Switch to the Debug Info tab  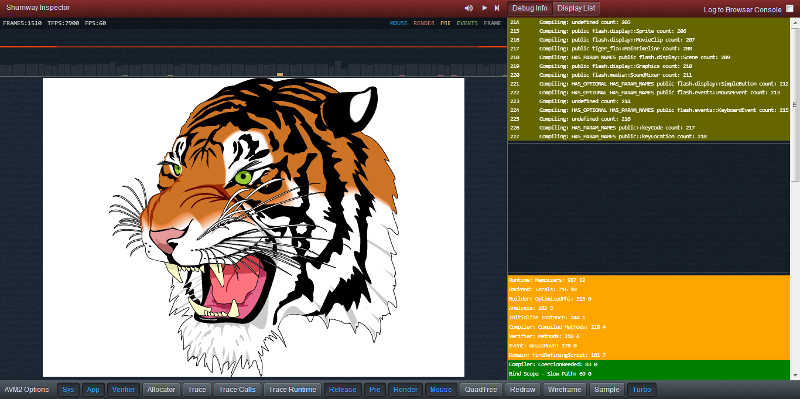tap(530, 8)
